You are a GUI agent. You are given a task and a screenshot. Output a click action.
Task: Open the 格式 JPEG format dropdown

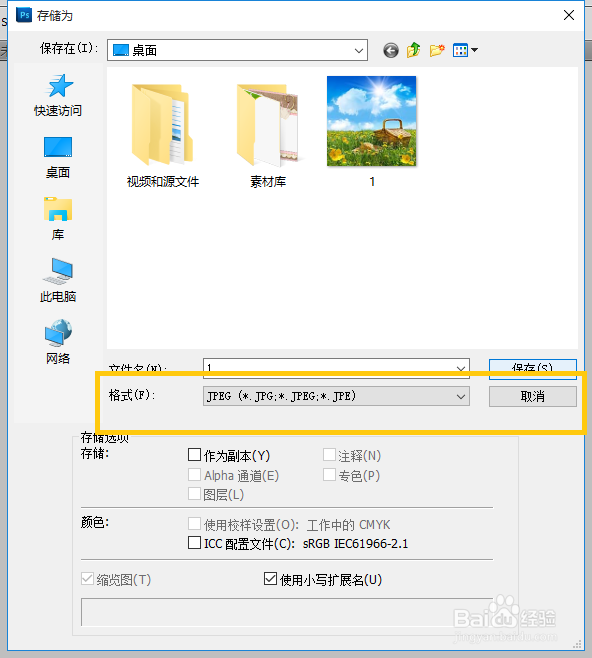(336, 396)
